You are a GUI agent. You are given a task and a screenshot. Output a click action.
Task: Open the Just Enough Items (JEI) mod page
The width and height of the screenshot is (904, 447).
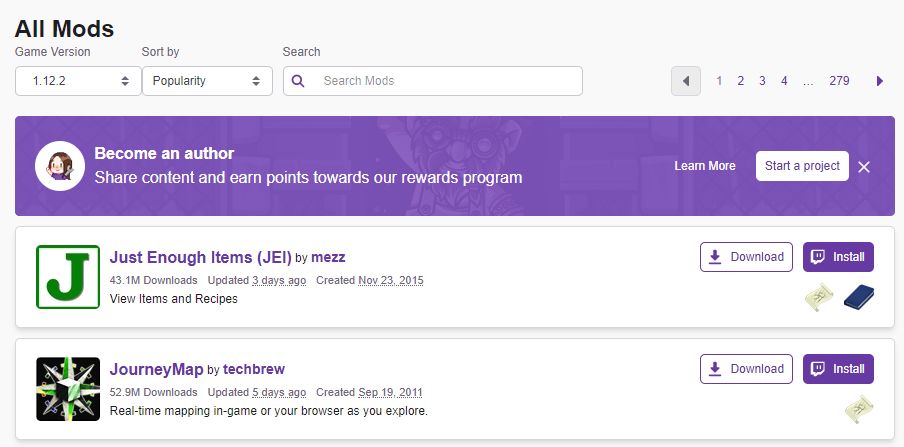point(201,257)
